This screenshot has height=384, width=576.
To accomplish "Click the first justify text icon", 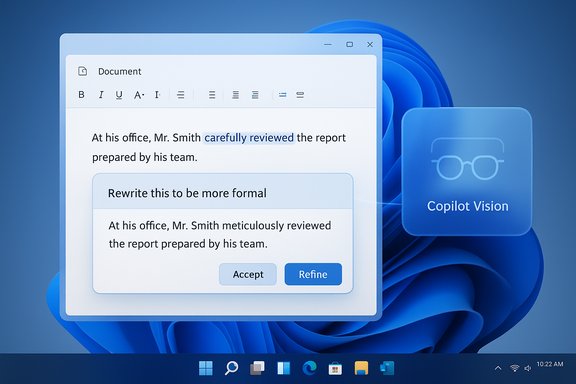I will pyautogui.click(x=235, y=94).
